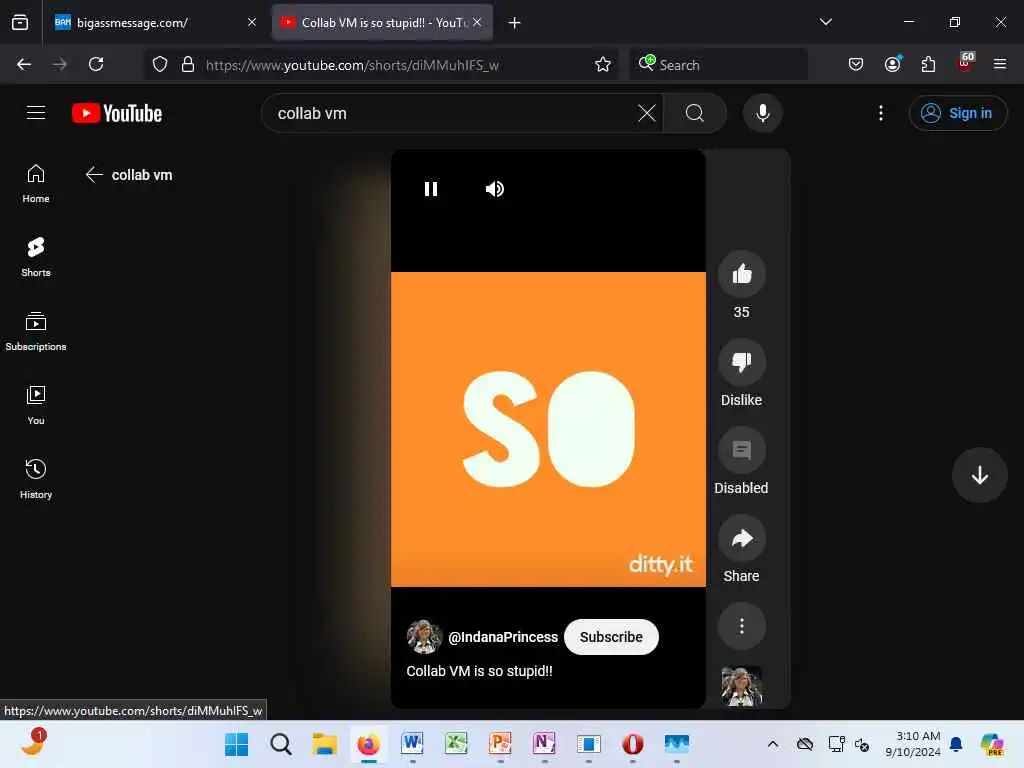Click the Dislike thumbs-down button
This screenshot has width=1024, height=768.
point(741,362)
